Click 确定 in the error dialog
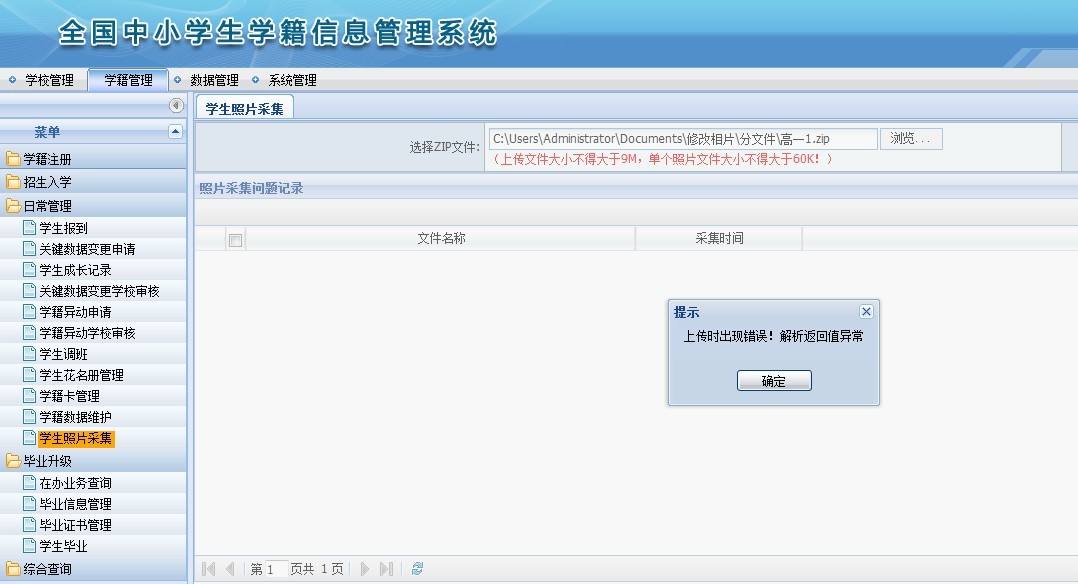Viewport: 1078px width, 584px height. pos(774,380)
